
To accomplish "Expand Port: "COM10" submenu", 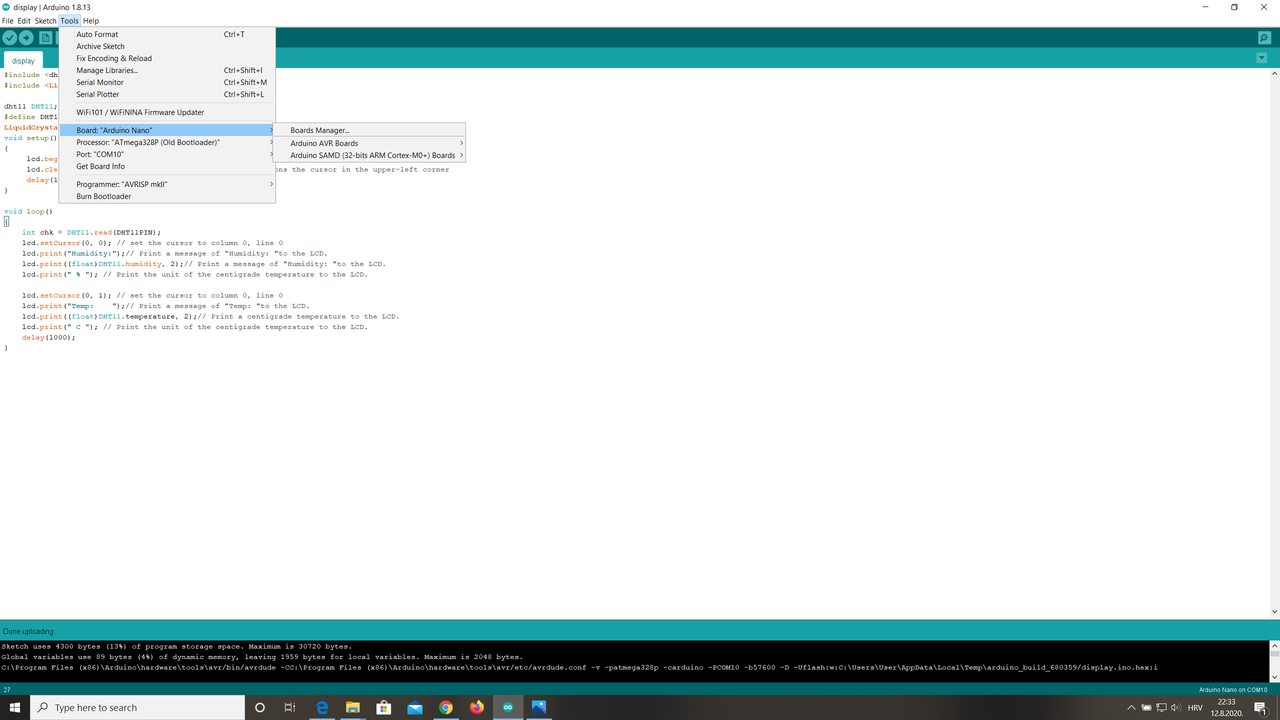I will pos(167,154).
